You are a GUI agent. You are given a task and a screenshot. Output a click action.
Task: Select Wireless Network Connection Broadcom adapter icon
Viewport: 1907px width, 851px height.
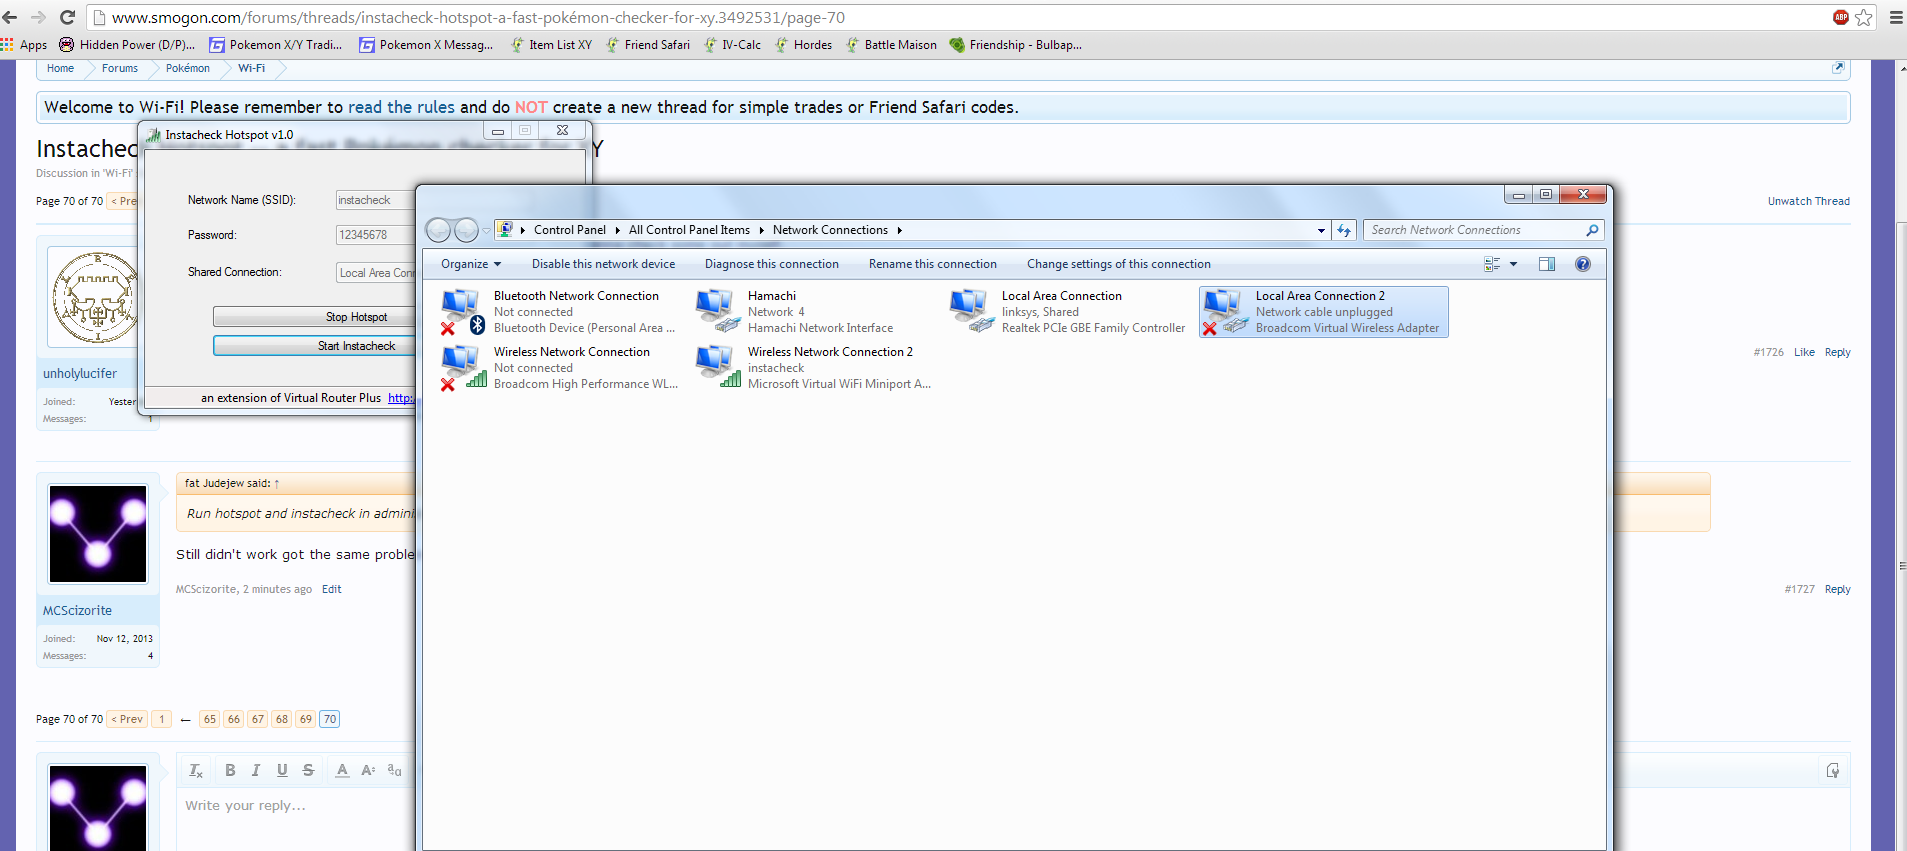click(463, 368)
